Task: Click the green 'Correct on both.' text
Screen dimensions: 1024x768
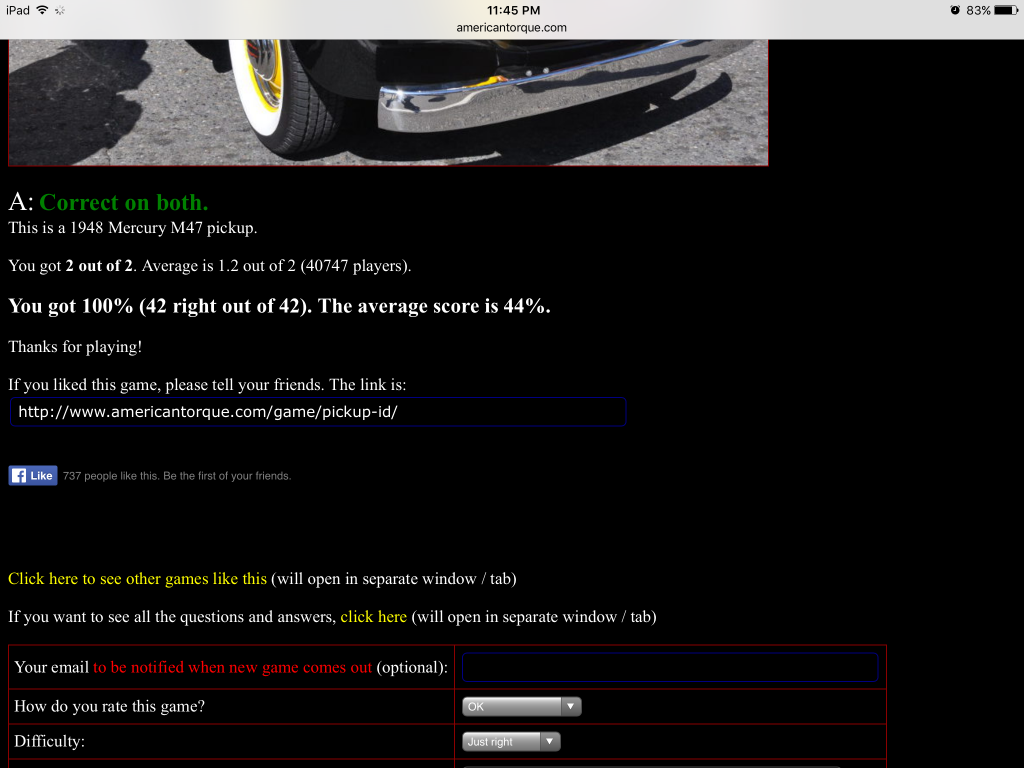Action: point(123,202)
